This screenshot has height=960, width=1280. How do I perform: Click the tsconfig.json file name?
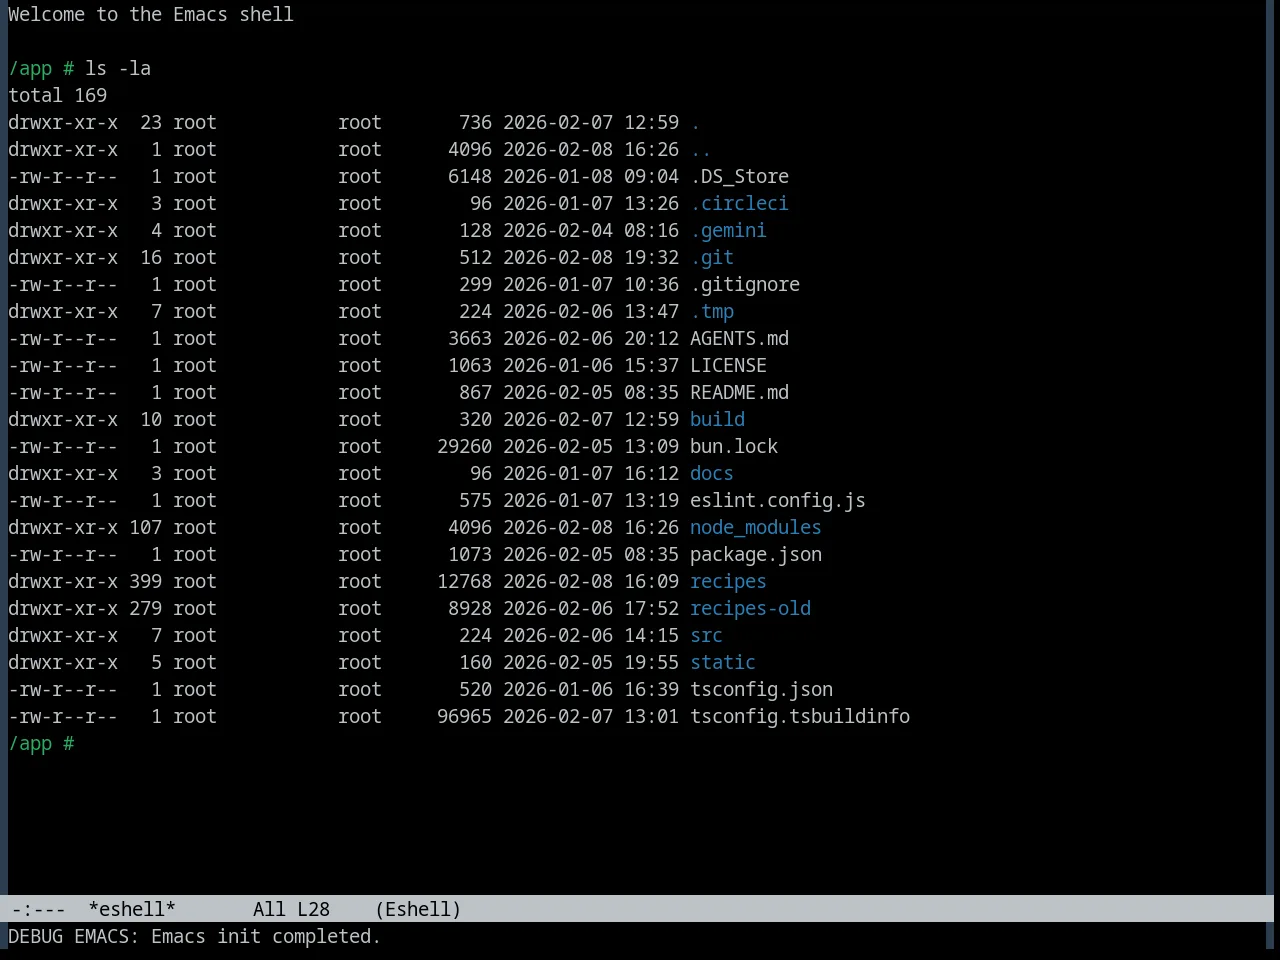tap(761, 689)
